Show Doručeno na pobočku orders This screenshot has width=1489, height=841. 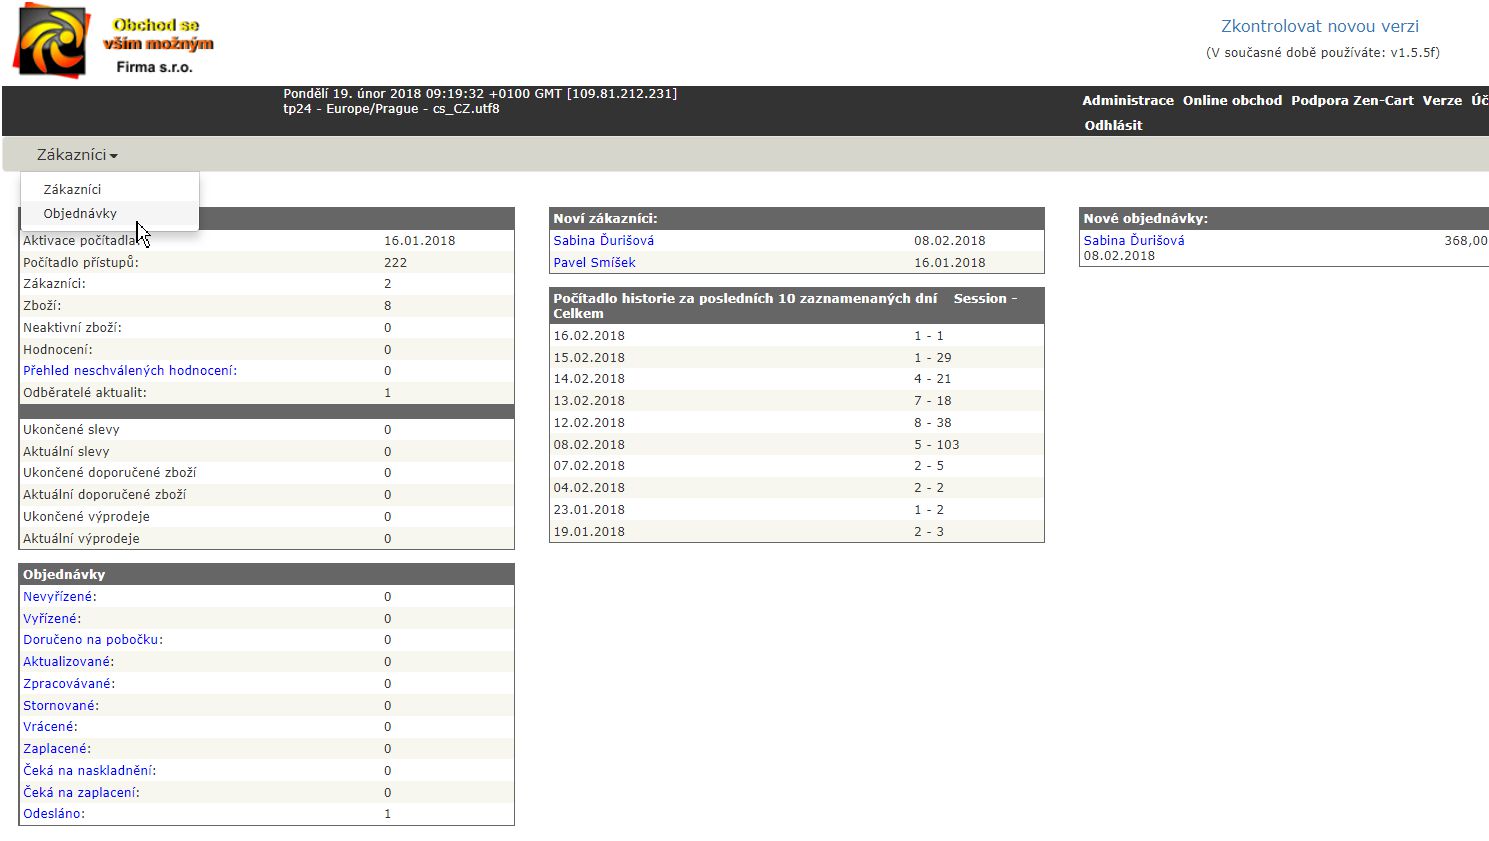coord(92,639)
